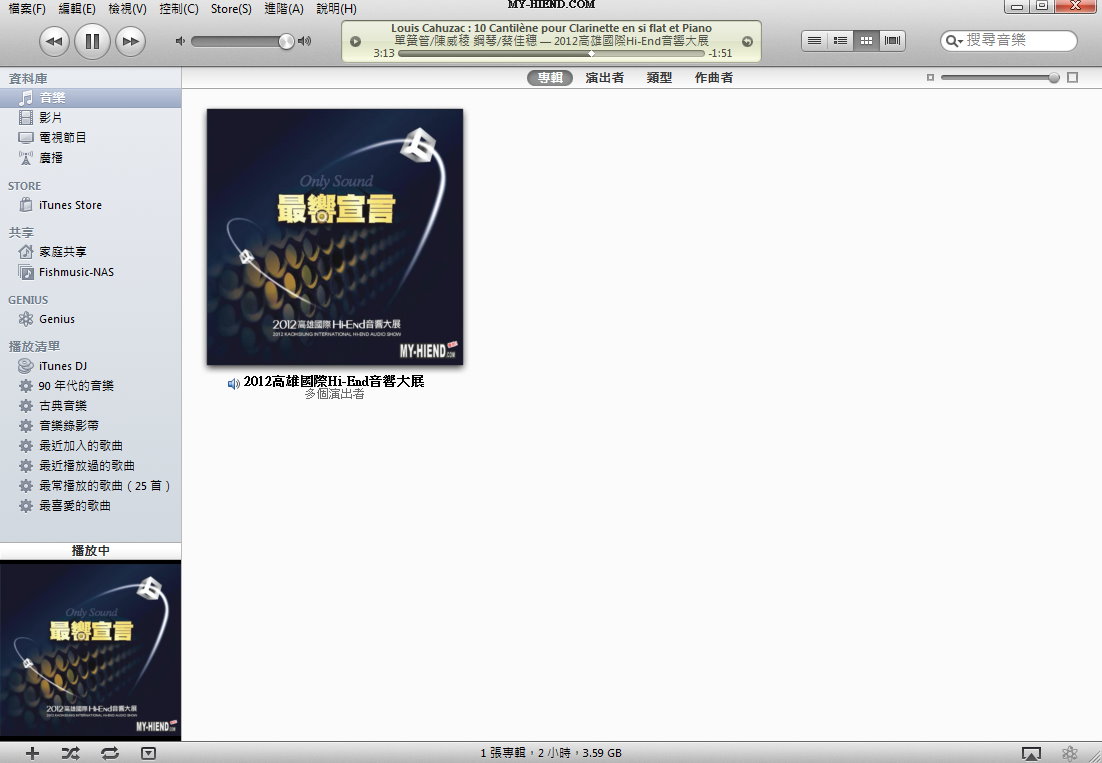Image resolution: width=1102 pixels, height=763 pixels.
Task: Skip to the next track
Action: [x=130, y=41]
